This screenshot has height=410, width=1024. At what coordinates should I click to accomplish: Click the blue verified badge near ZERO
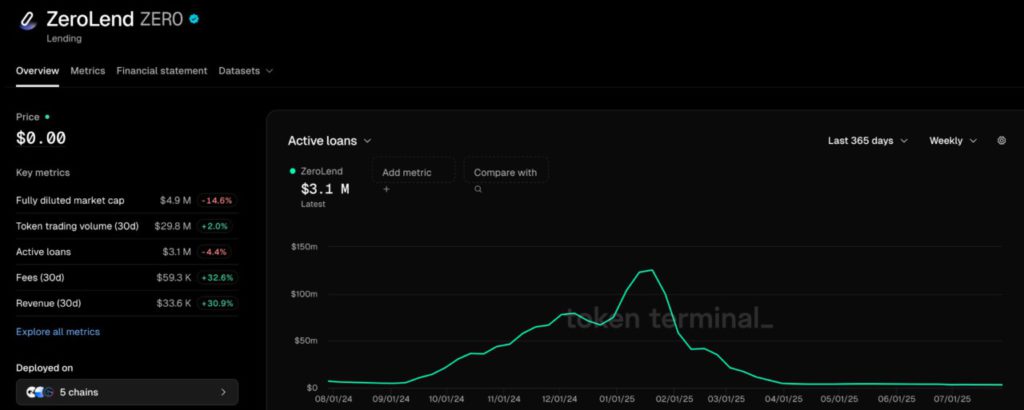[x=194, y=18]
